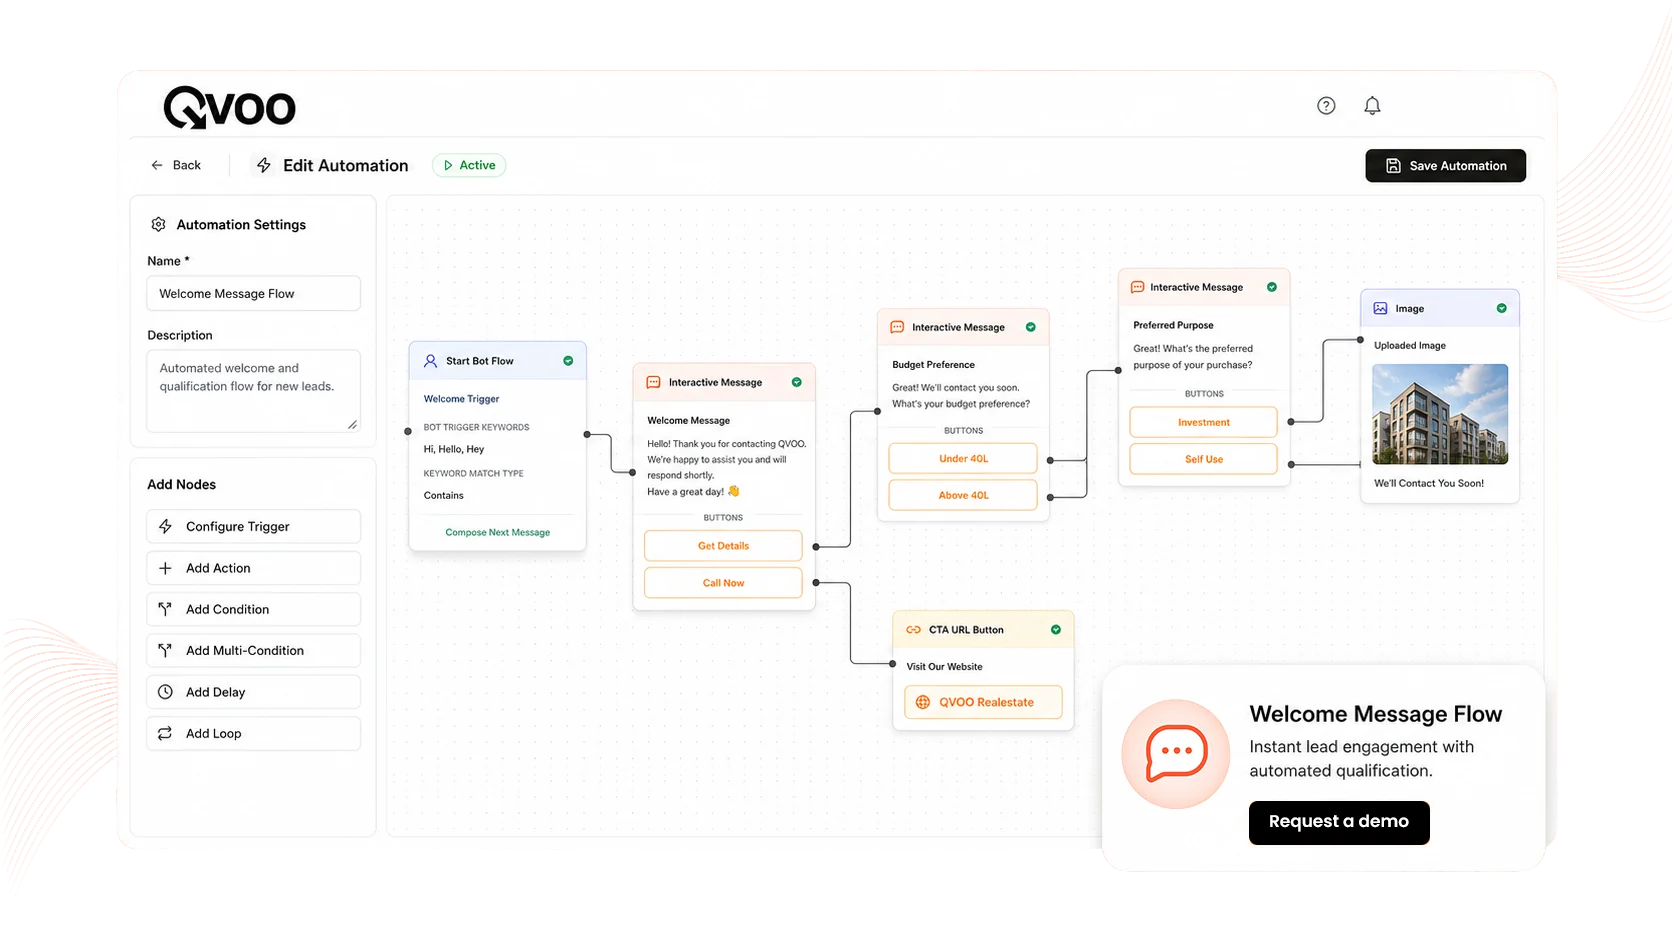
Task: Click chat icon on Welcome Message node
Action: point(653,382)
